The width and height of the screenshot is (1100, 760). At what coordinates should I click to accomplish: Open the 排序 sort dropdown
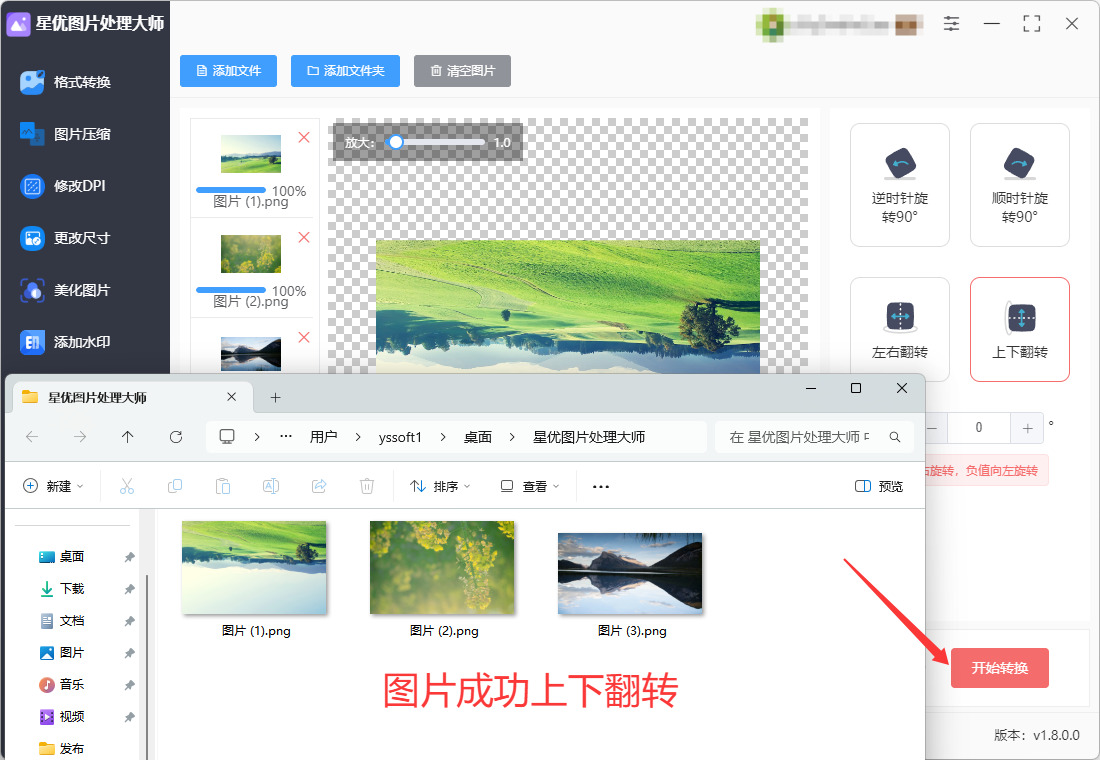click(x=440, y=486)
